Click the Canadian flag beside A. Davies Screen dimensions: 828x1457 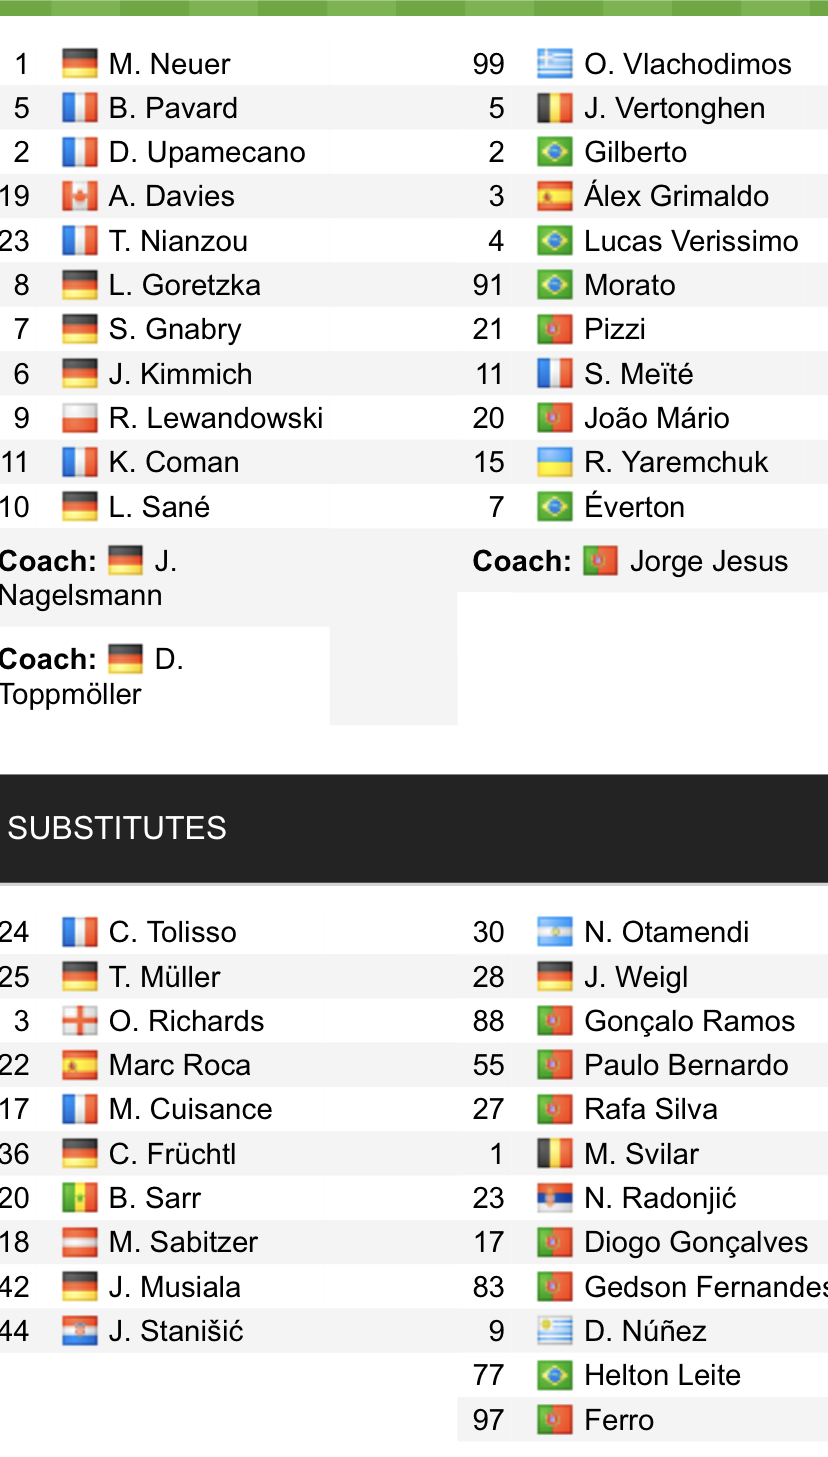(79, 196)
